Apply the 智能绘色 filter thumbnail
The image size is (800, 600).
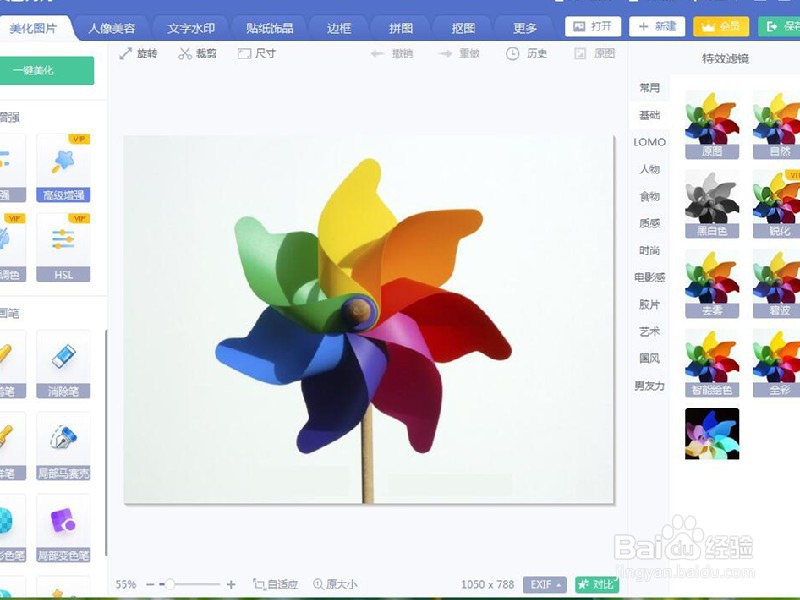(712, 363)
